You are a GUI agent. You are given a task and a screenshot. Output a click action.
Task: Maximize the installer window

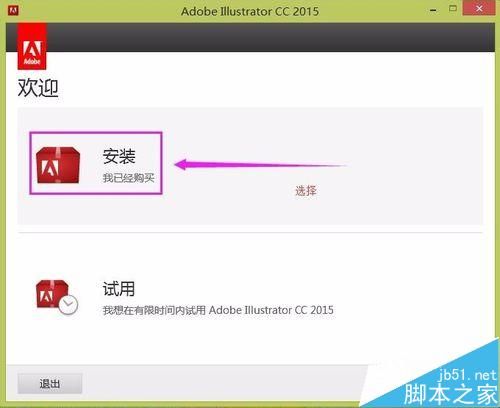[453, 9]
